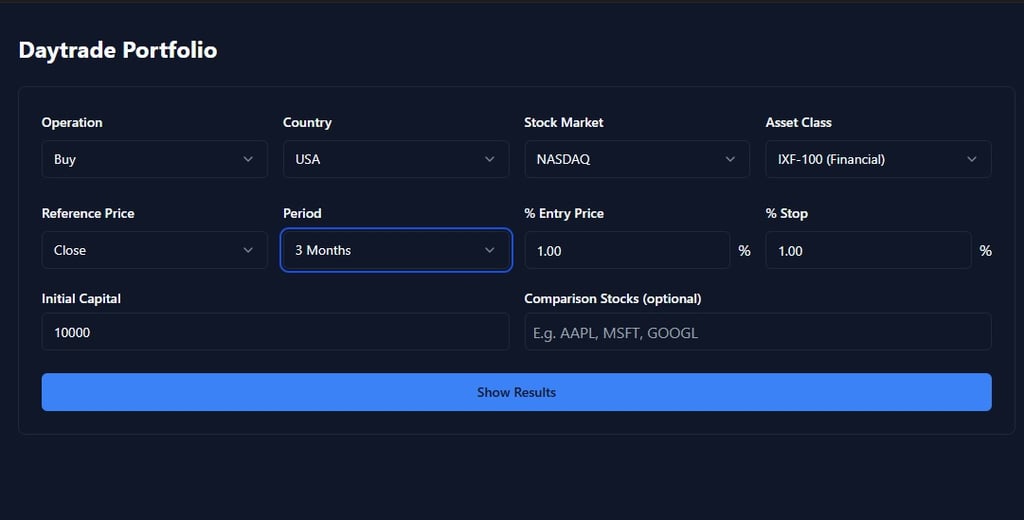1024x520 pixels.
Task: Click the Asset Class field label
Action: [798, 122]
